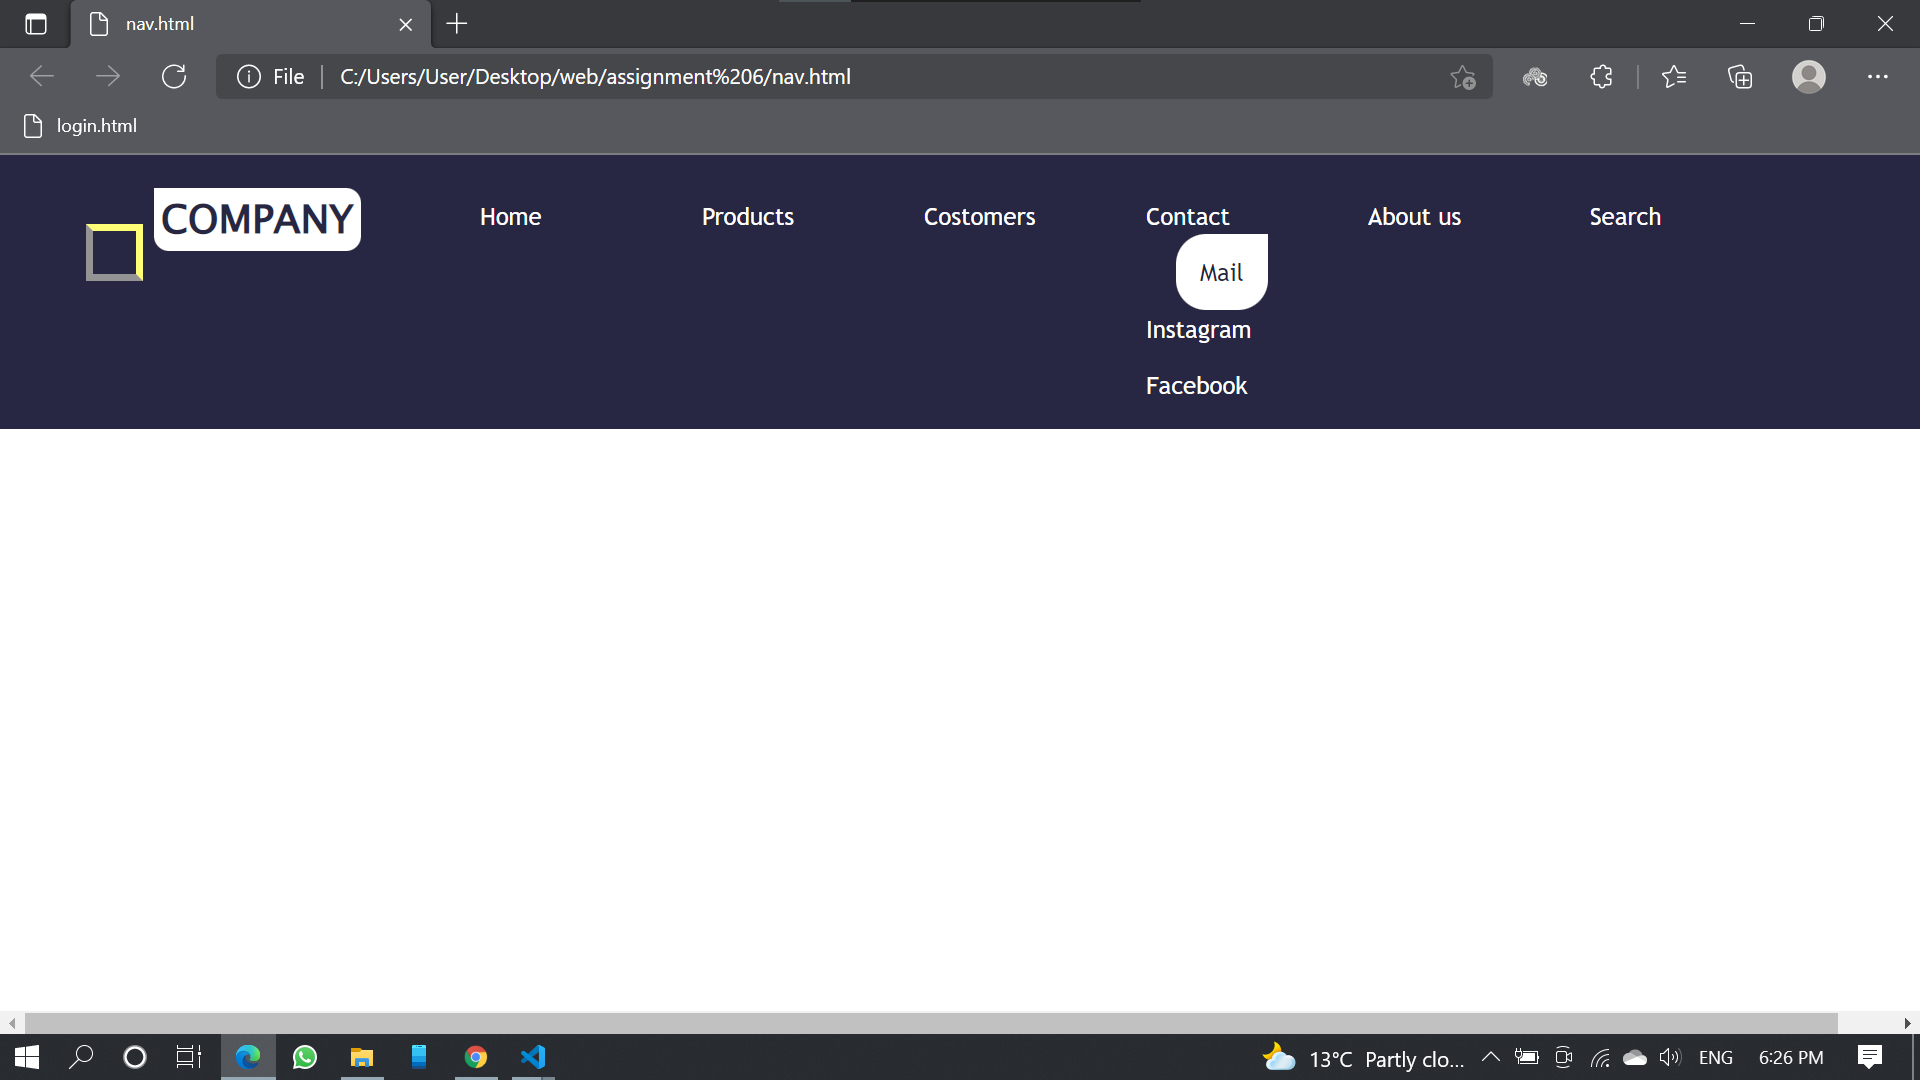Viewport: 1920px width, 1080px height.
Task: Click the scrollbar right arrow
Action: 1908,1023
